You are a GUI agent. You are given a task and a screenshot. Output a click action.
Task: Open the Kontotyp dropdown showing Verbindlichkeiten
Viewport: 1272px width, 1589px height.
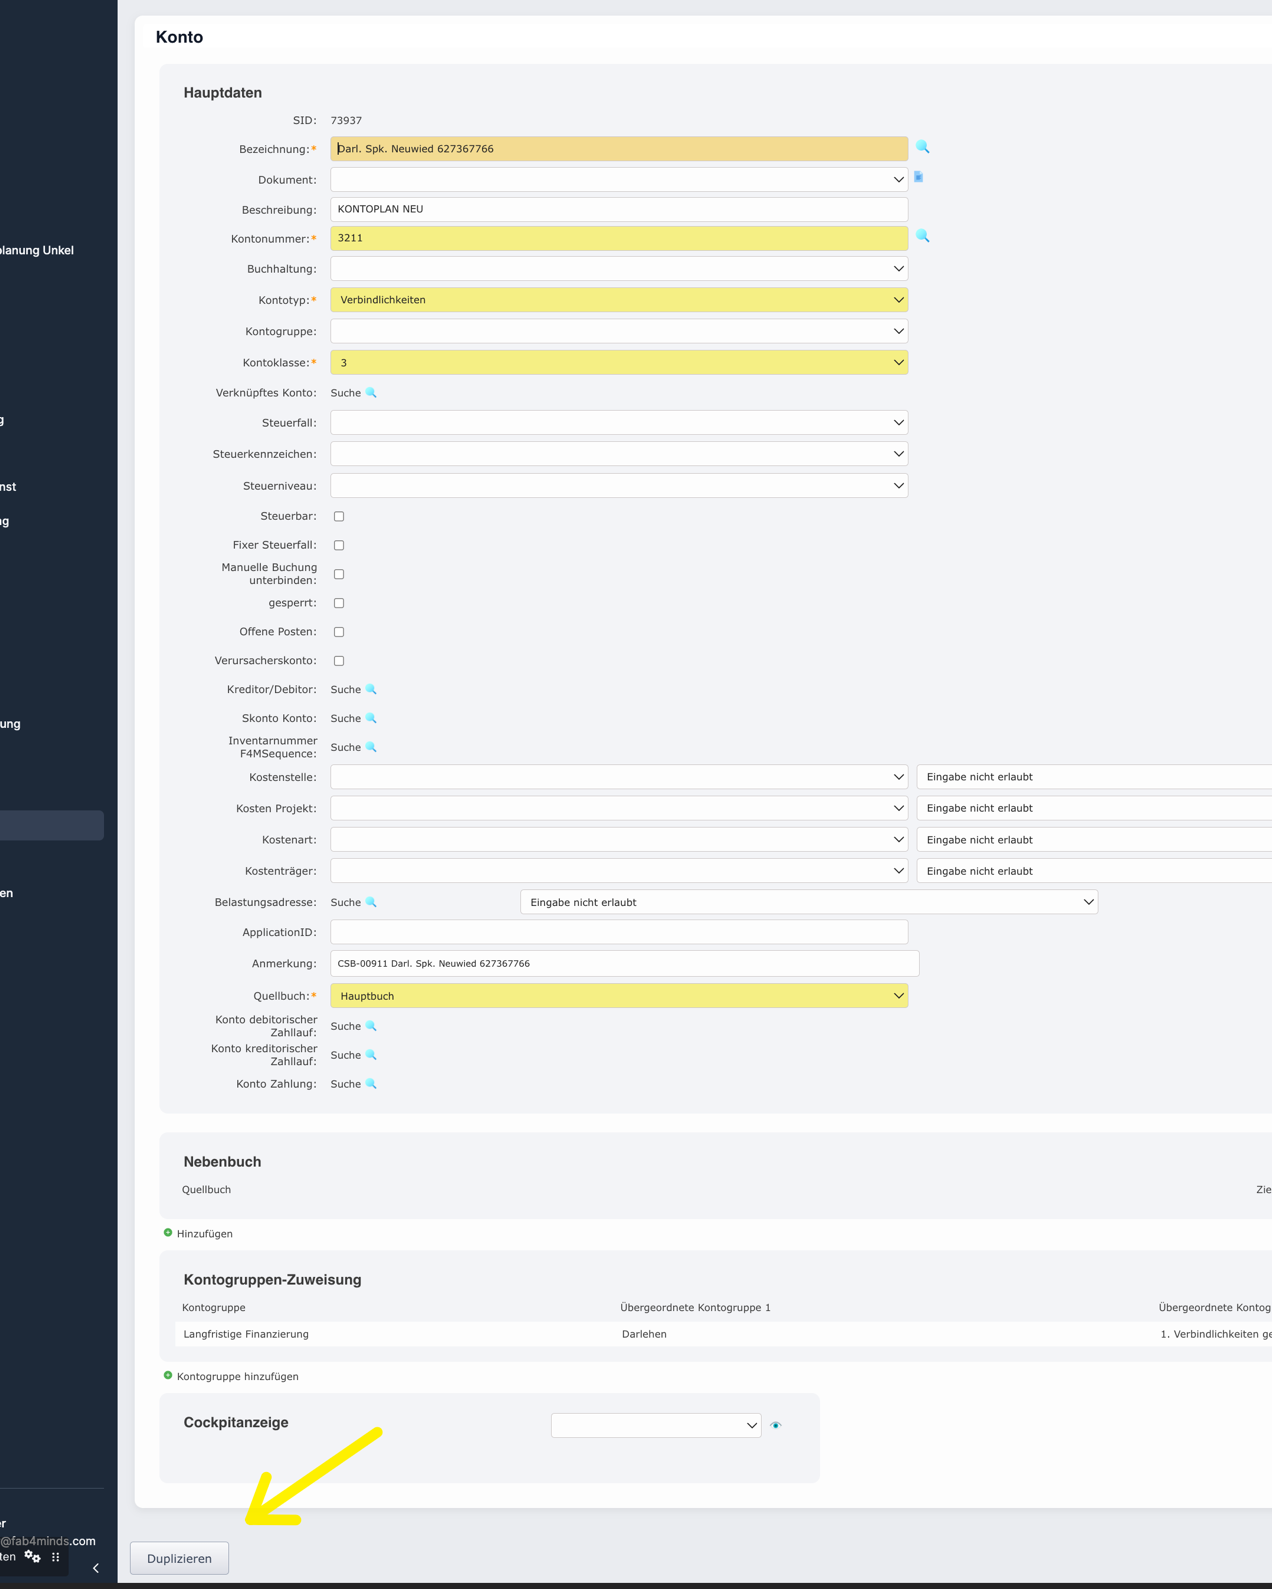click(x=618, y=300)
